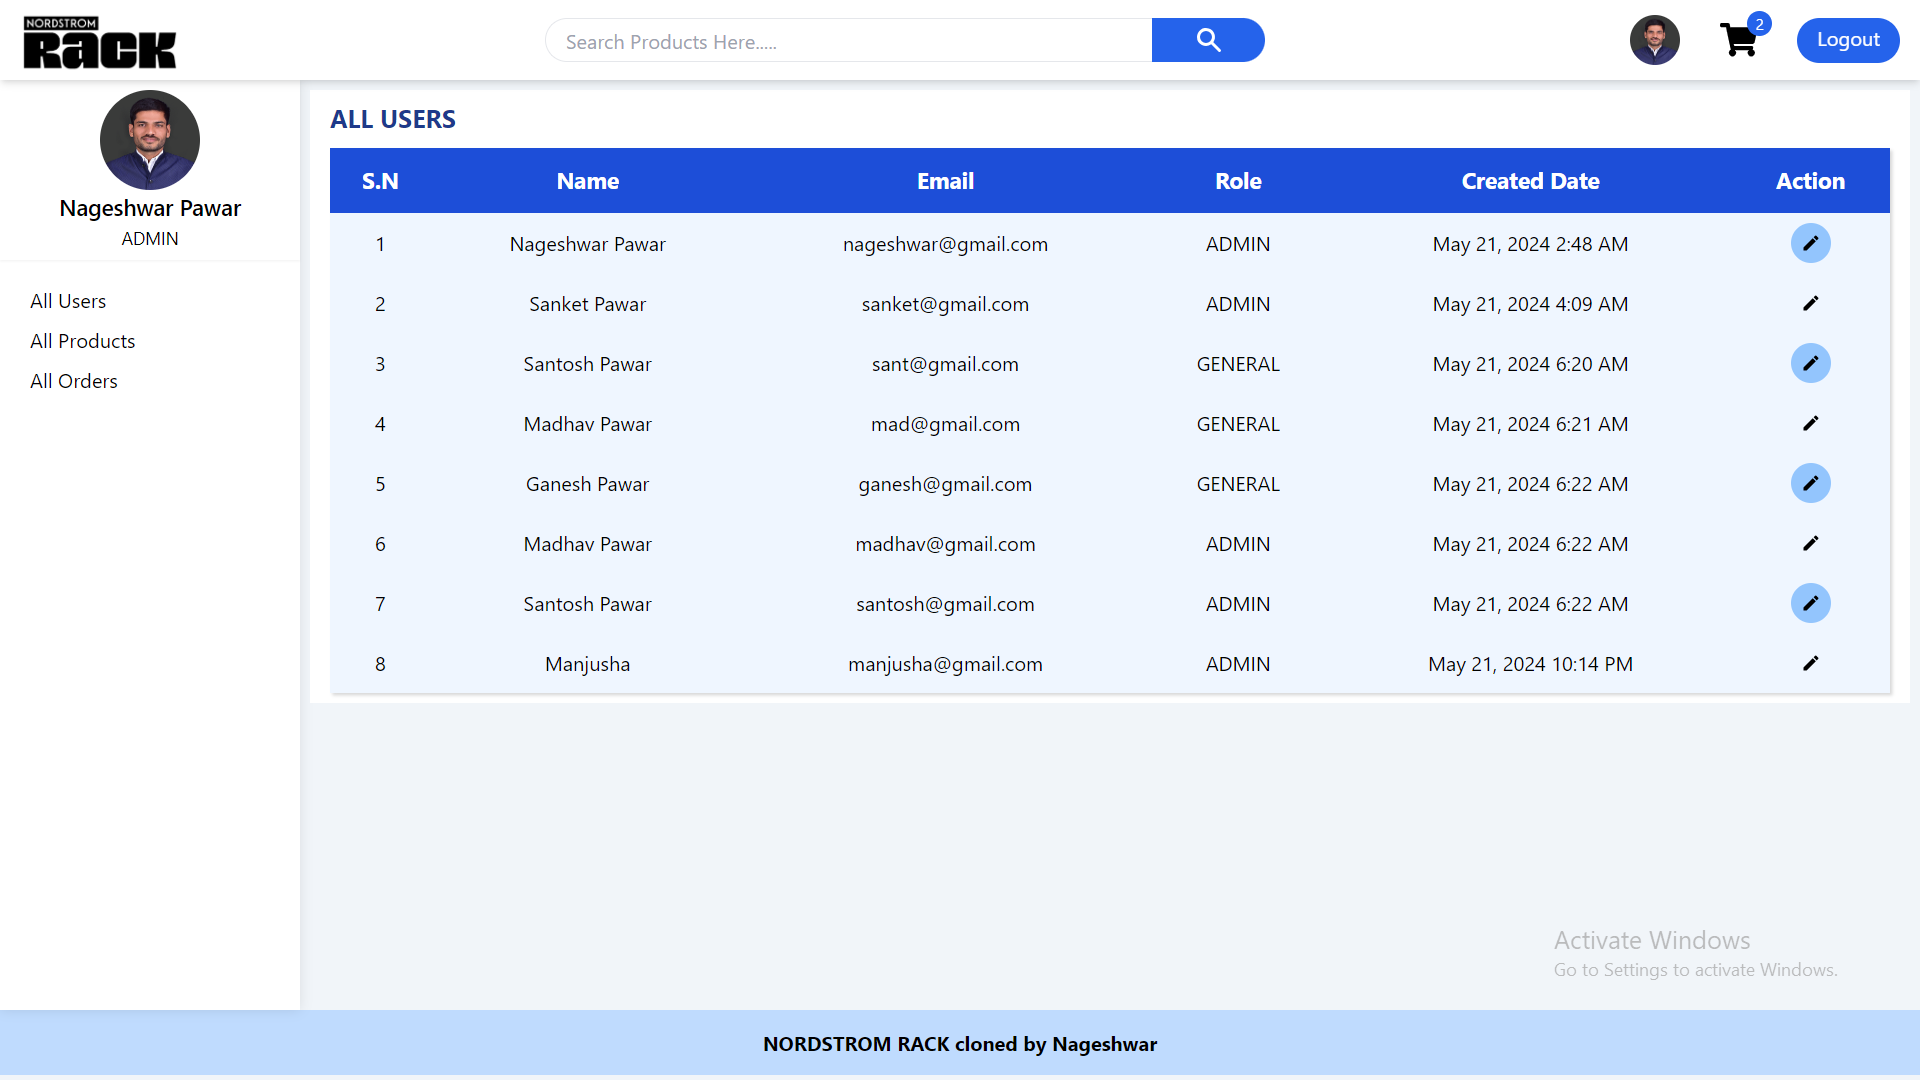The width and height of the screenshot is (1920, 1080).
Task: Edit user sant@gmail.com via pencil icon
Action: [x=1810, y=363]
